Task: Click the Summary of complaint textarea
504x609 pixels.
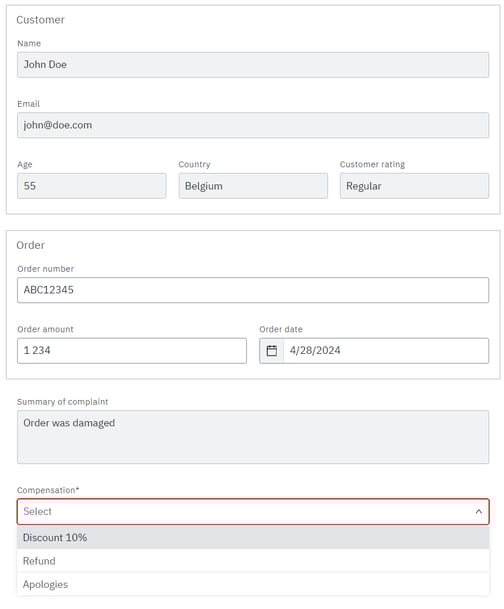Action: pos(253,437)
